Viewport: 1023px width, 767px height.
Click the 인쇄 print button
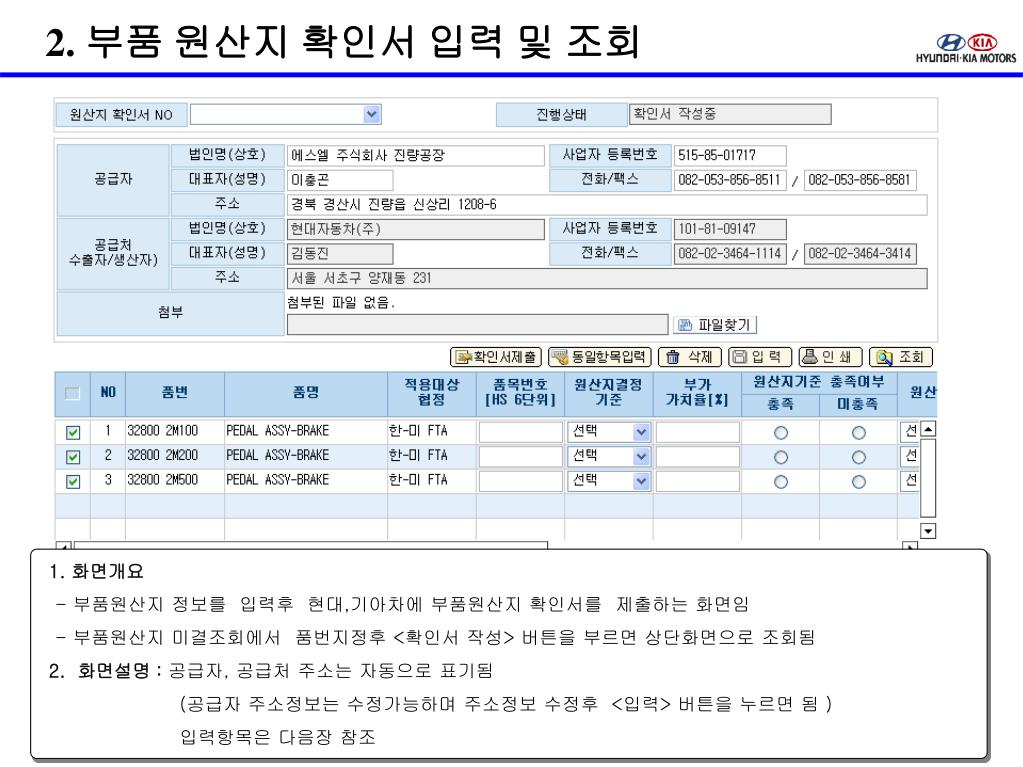831,357
